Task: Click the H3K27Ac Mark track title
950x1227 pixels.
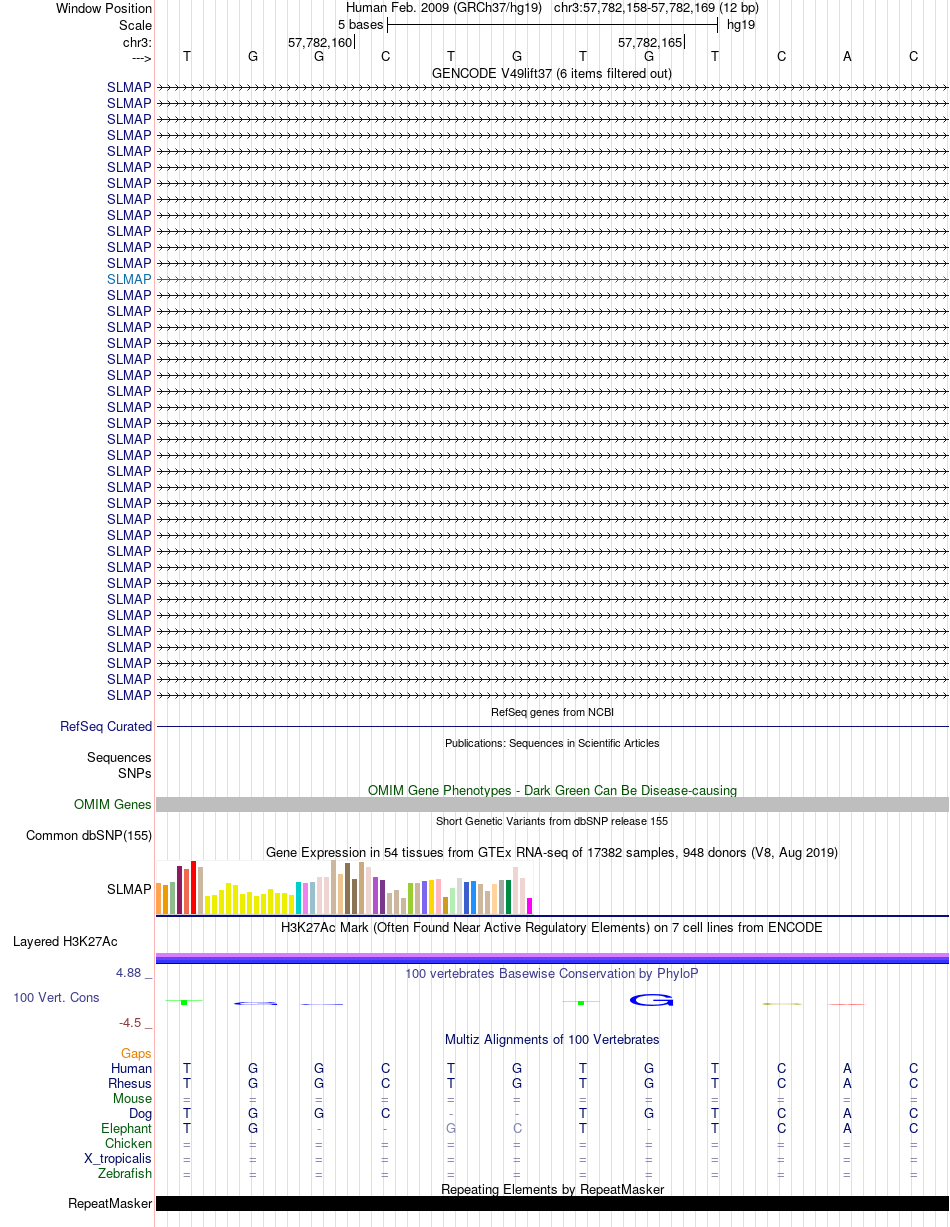Action: [552, 927]
